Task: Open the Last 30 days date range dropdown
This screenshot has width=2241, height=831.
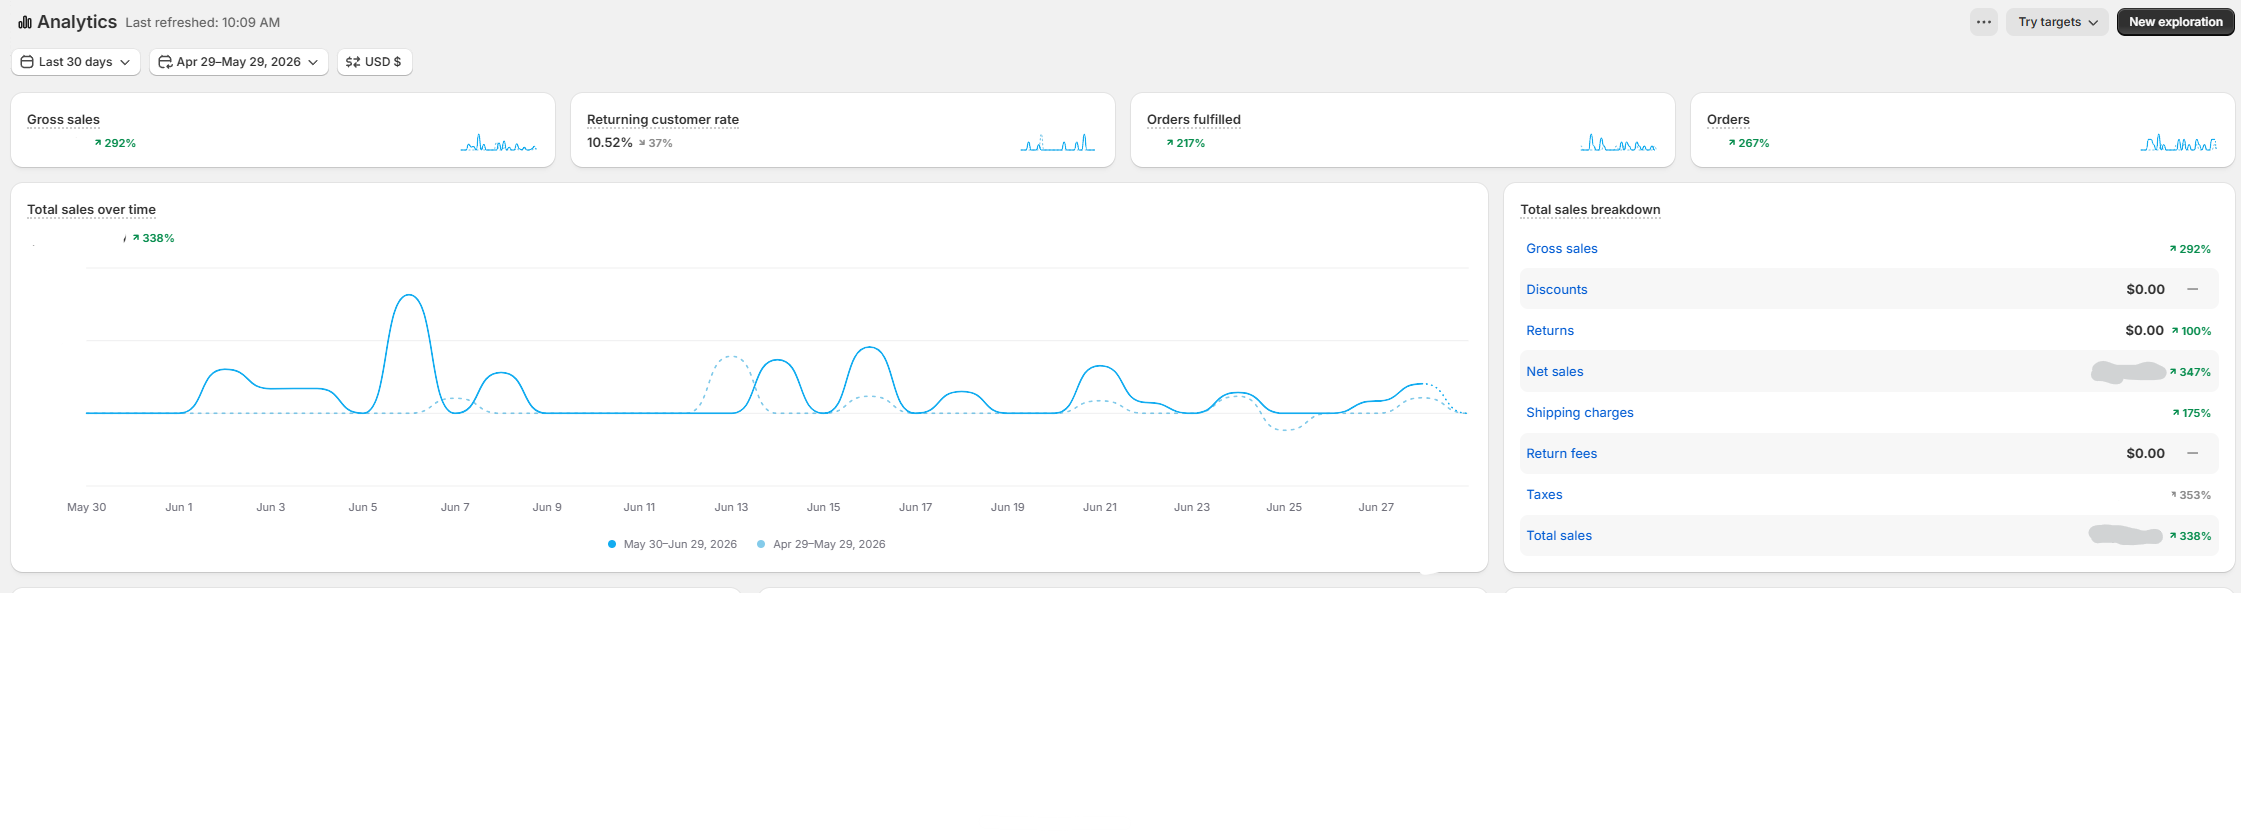Action: [76, 62]
